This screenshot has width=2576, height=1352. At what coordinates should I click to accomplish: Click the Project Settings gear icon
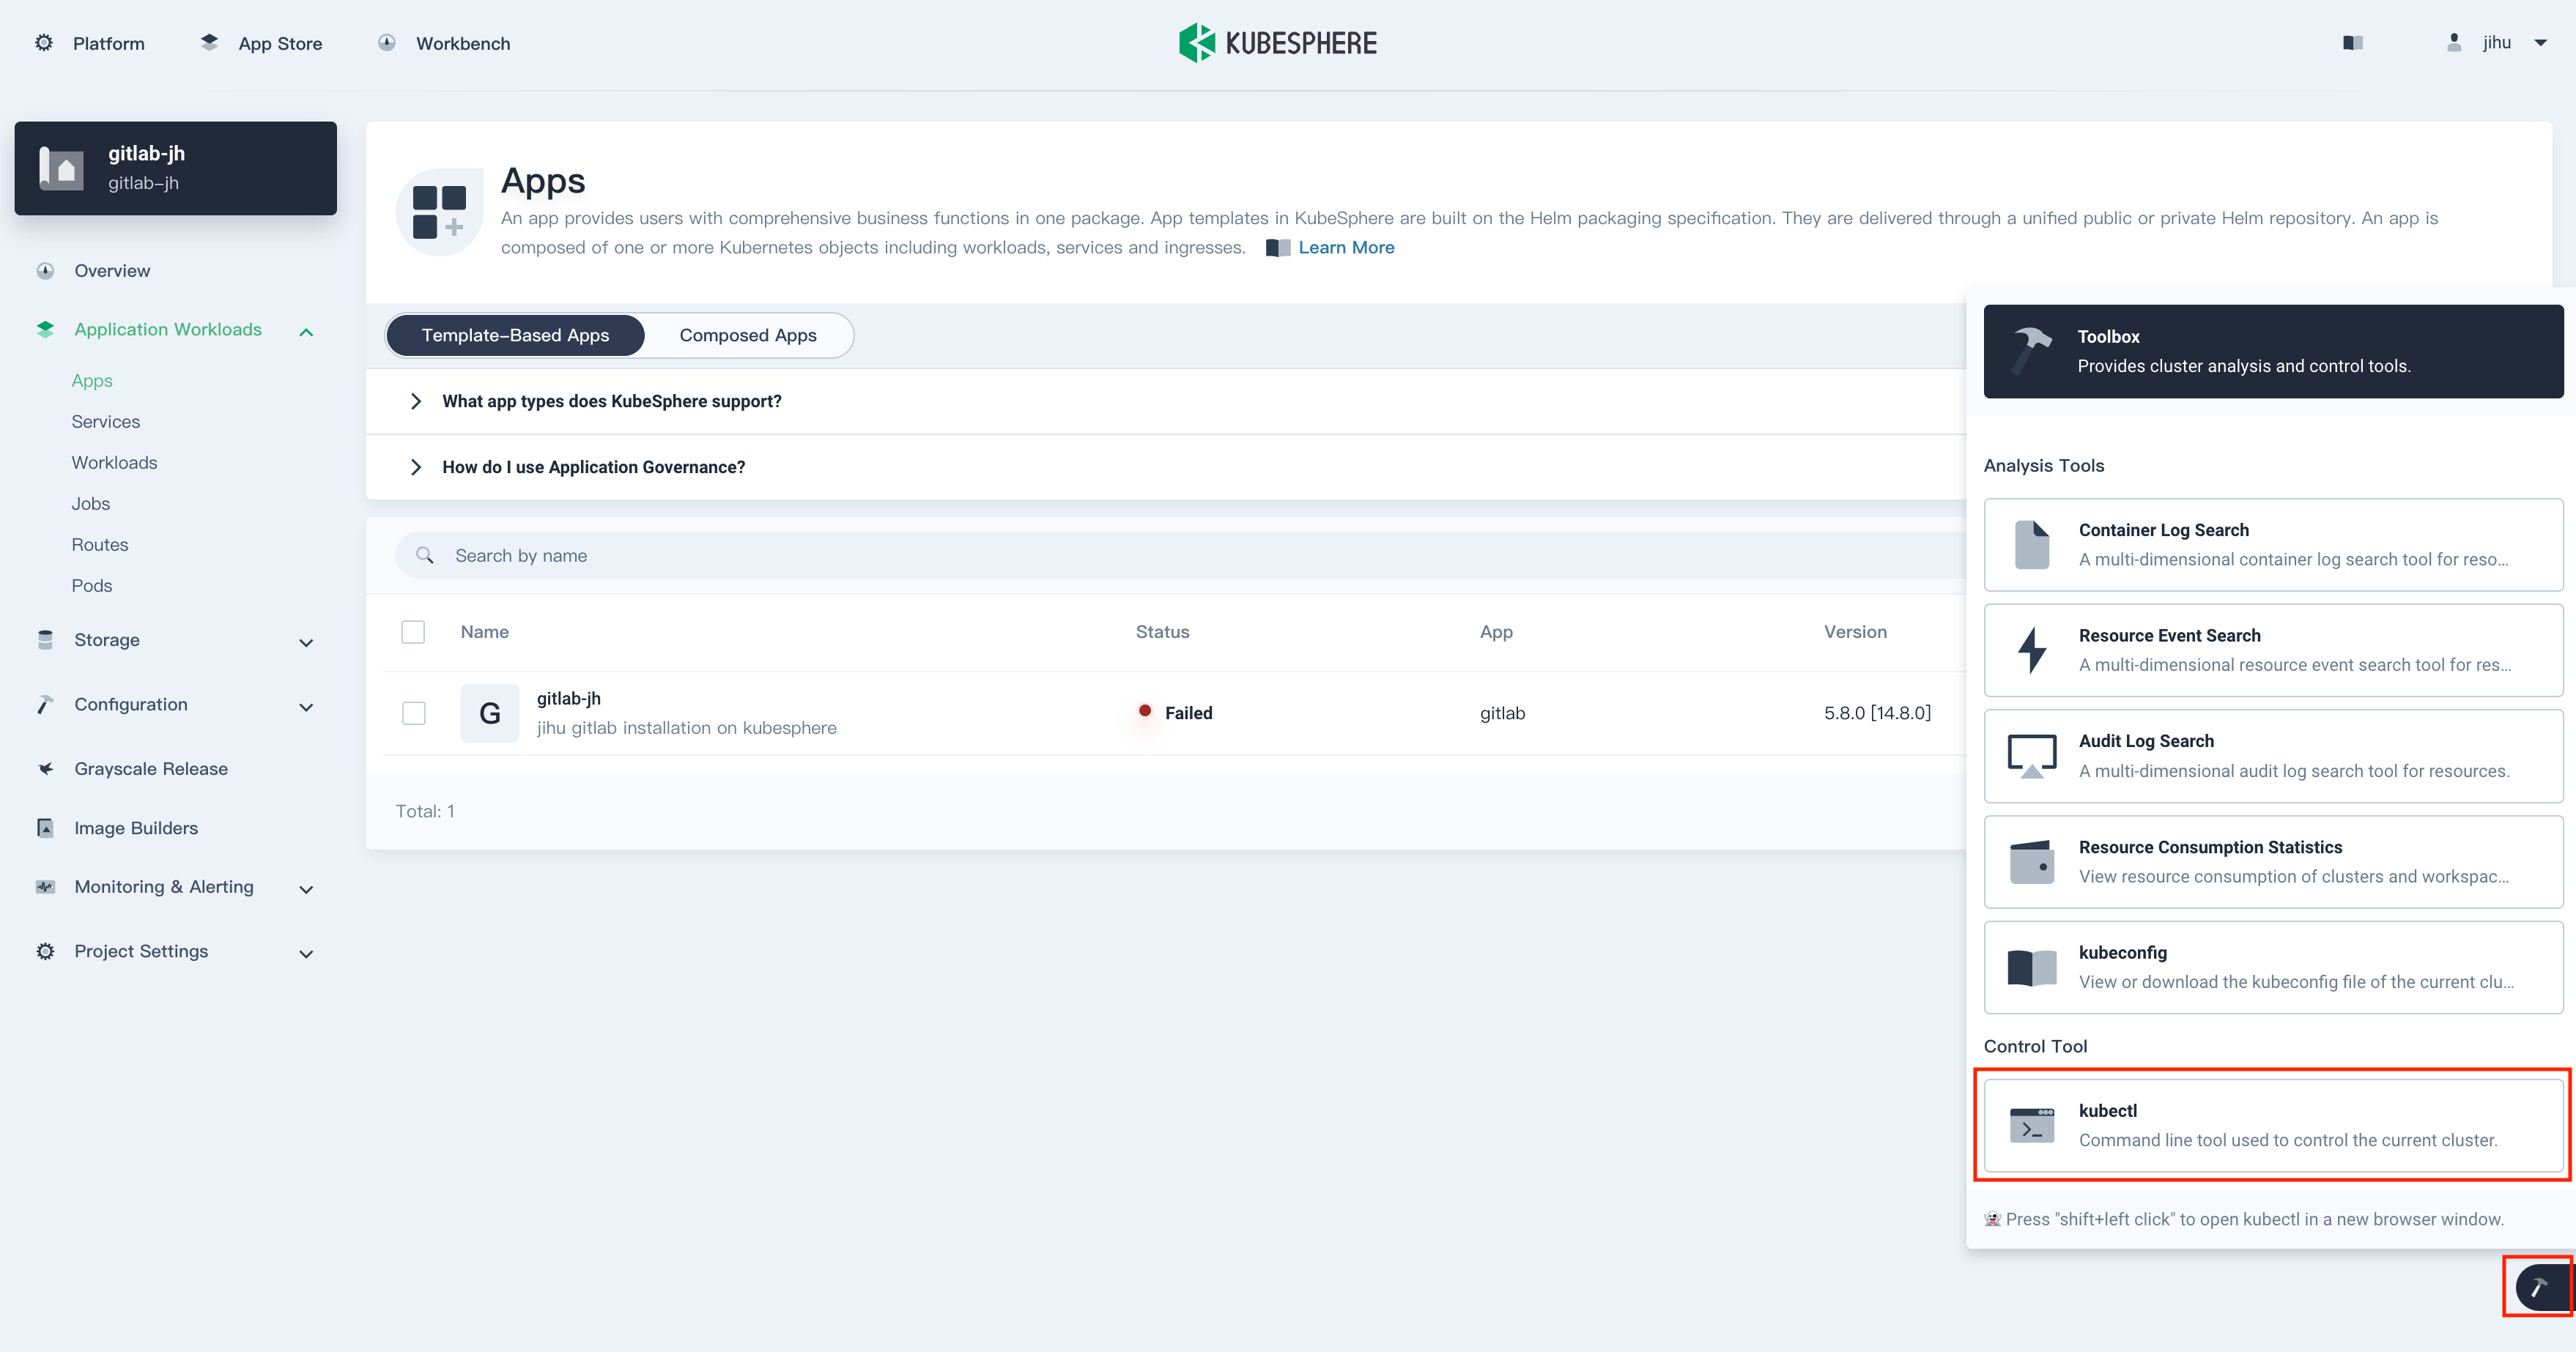[x=45, y=951]
